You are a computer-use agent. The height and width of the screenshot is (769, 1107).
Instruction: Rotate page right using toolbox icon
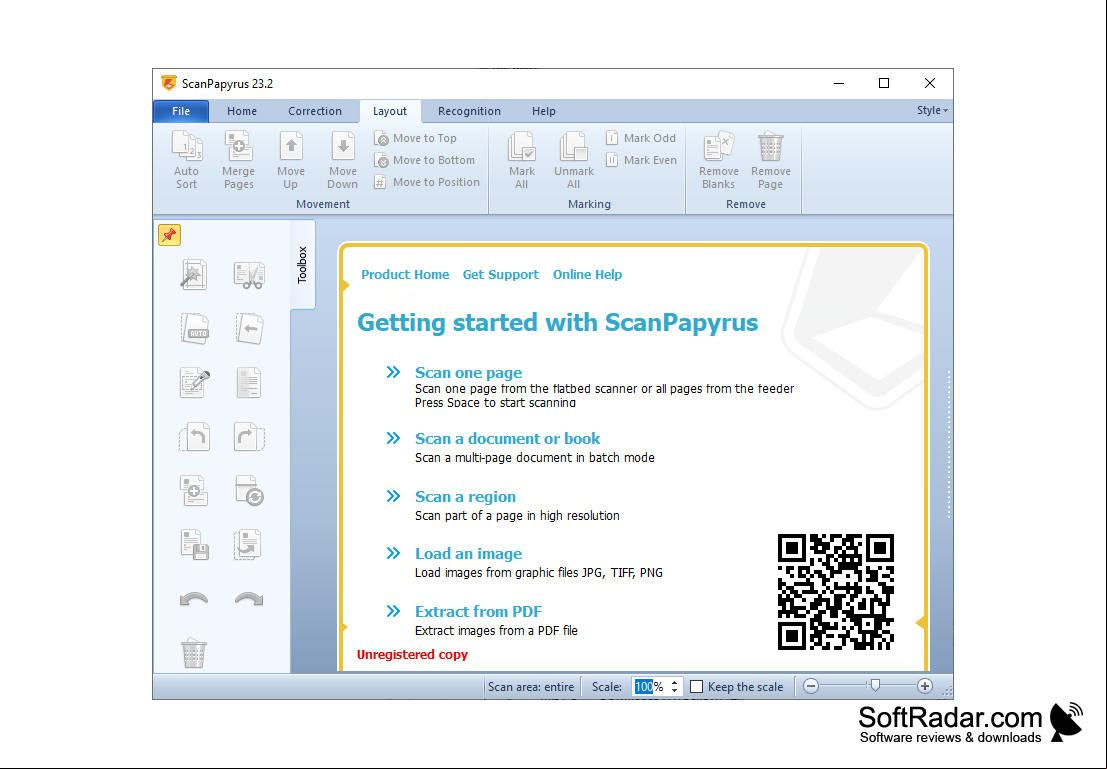(249, 437)
